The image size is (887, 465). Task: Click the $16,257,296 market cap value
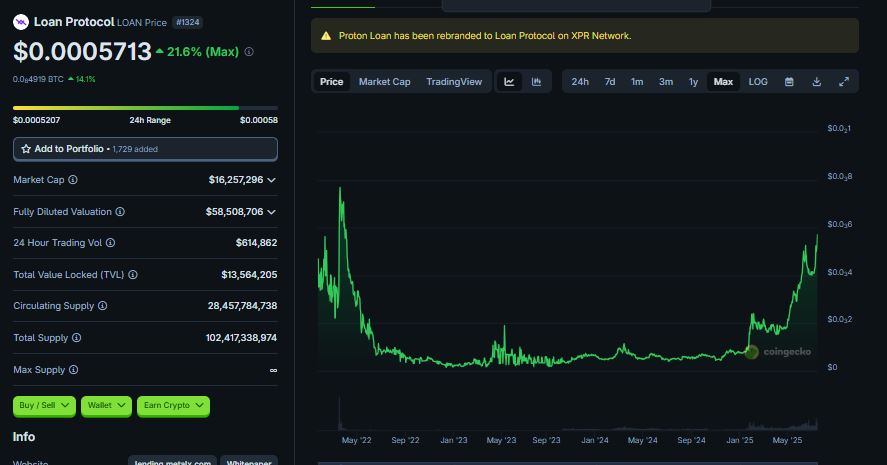pos(236,179)
